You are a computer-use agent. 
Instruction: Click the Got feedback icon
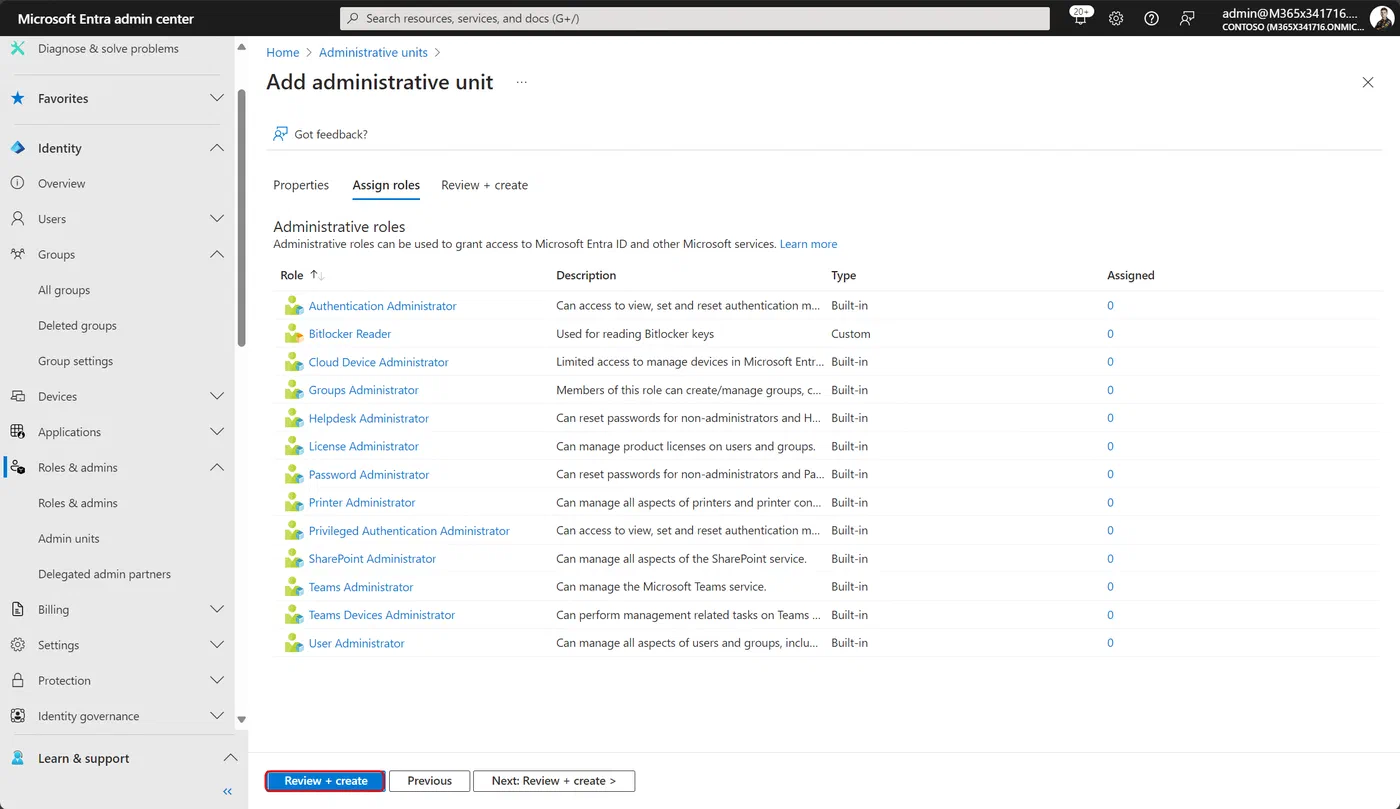click(x=281, y=134)
